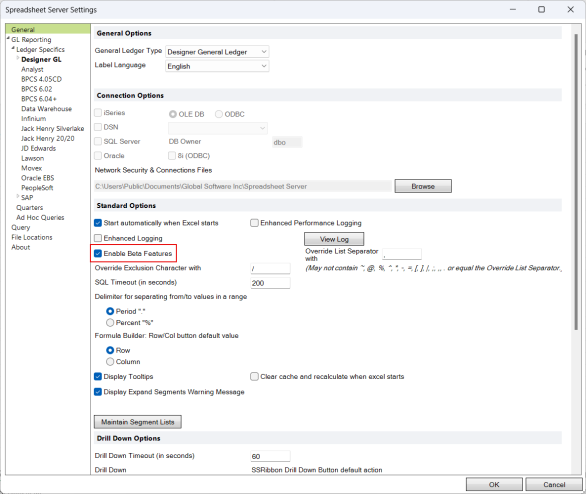
Task: Select BPCS 6.02 in the tree
Action: pyautogui.click(x=37, y=89)
